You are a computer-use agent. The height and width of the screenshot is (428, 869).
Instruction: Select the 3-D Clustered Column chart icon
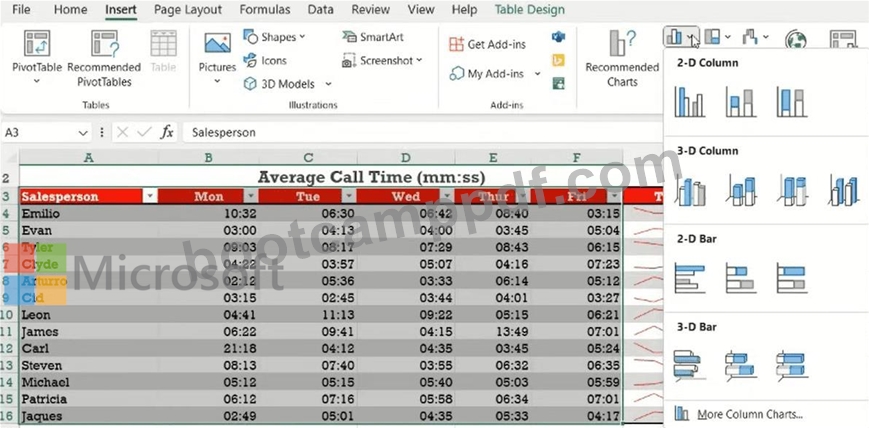tap(689, 190)
